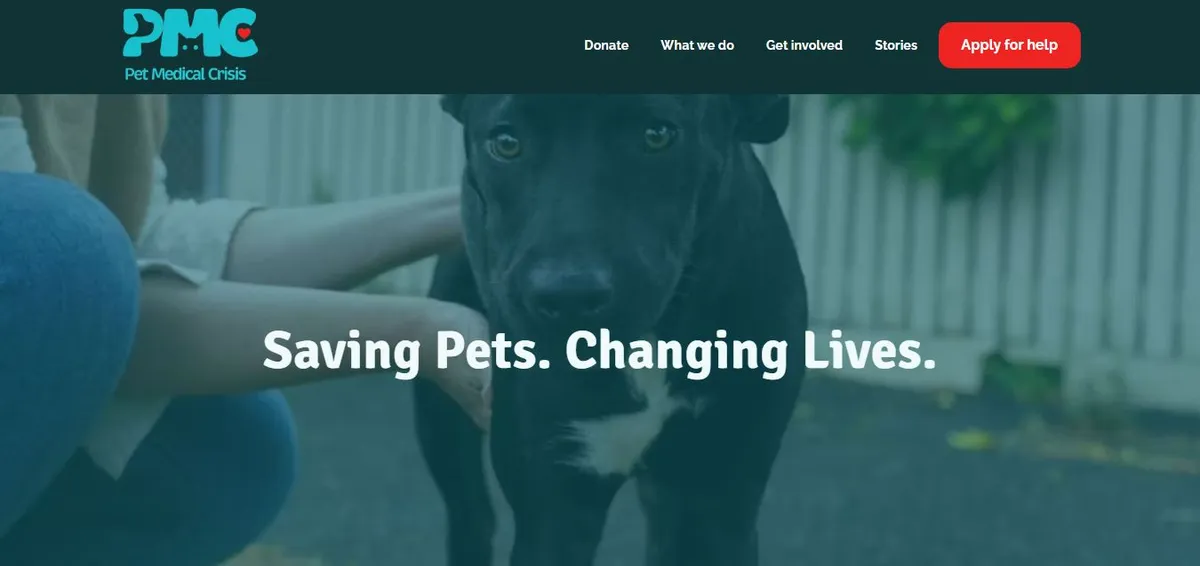Open the Donate page

pyautogui.click(x=606, y=45)
